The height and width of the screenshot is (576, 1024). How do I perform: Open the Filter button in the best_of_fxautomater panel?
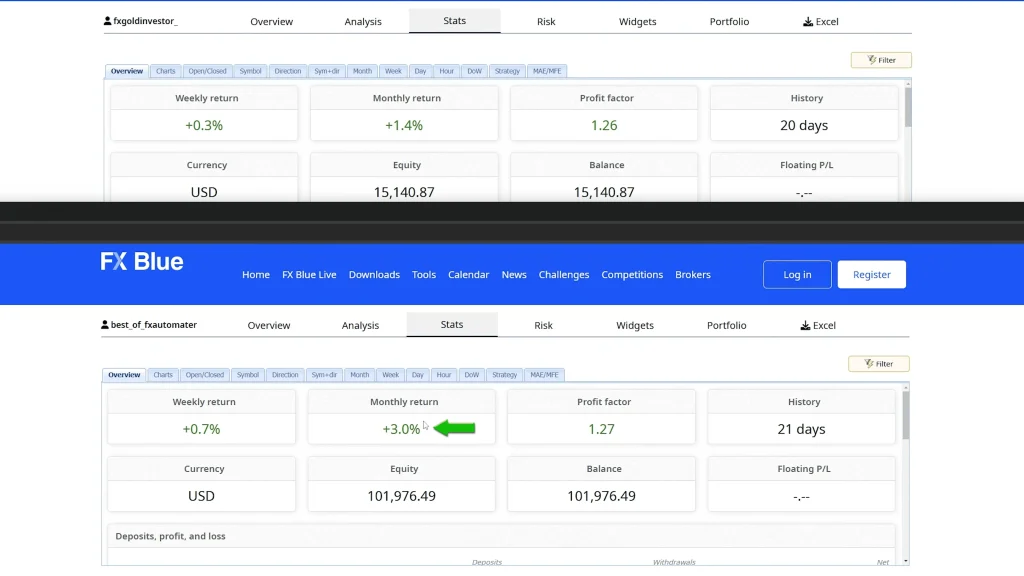[878, 364]
